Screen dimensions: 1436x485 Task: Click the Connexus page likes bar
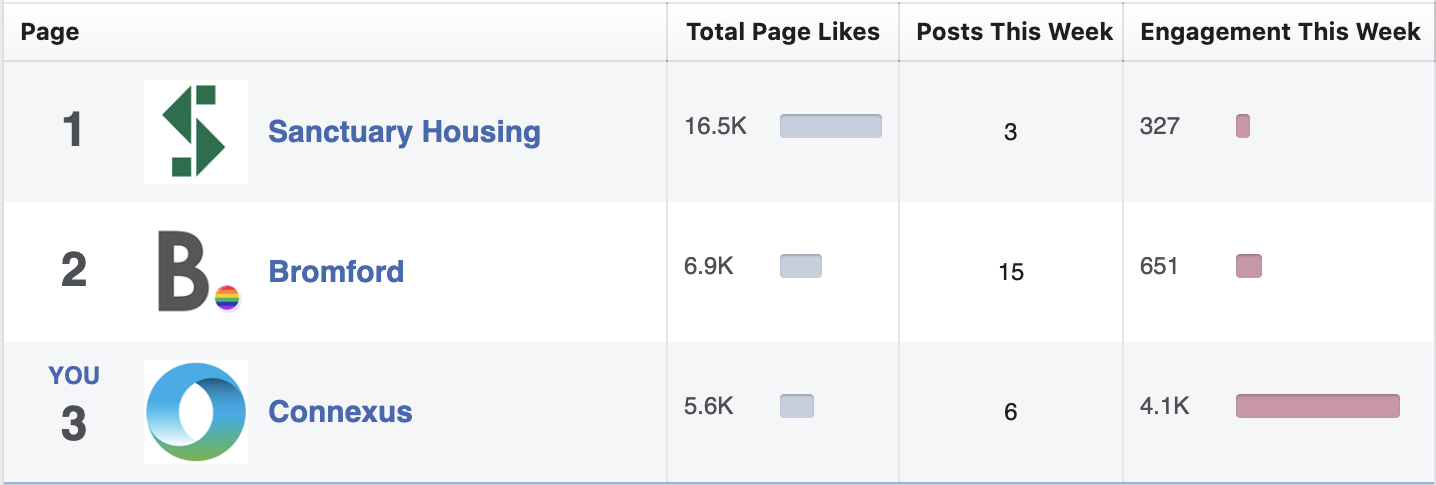coord(797,406)
